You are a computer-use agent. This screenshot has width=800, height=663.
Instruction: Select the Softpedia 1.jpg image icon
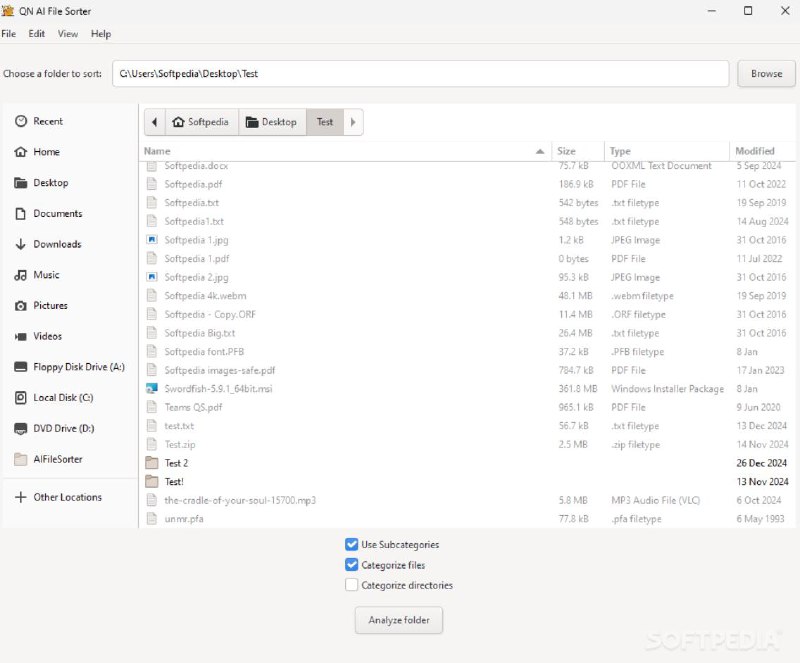pyautogui.click(x=152, y=239)
